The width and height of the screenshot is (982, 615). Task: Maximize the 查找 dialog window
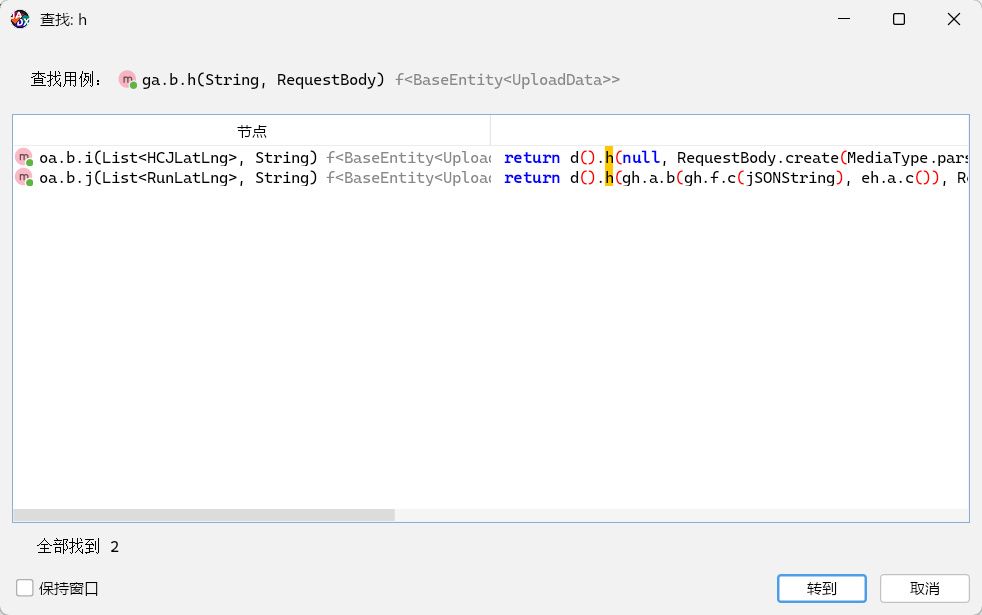(899, 19)
